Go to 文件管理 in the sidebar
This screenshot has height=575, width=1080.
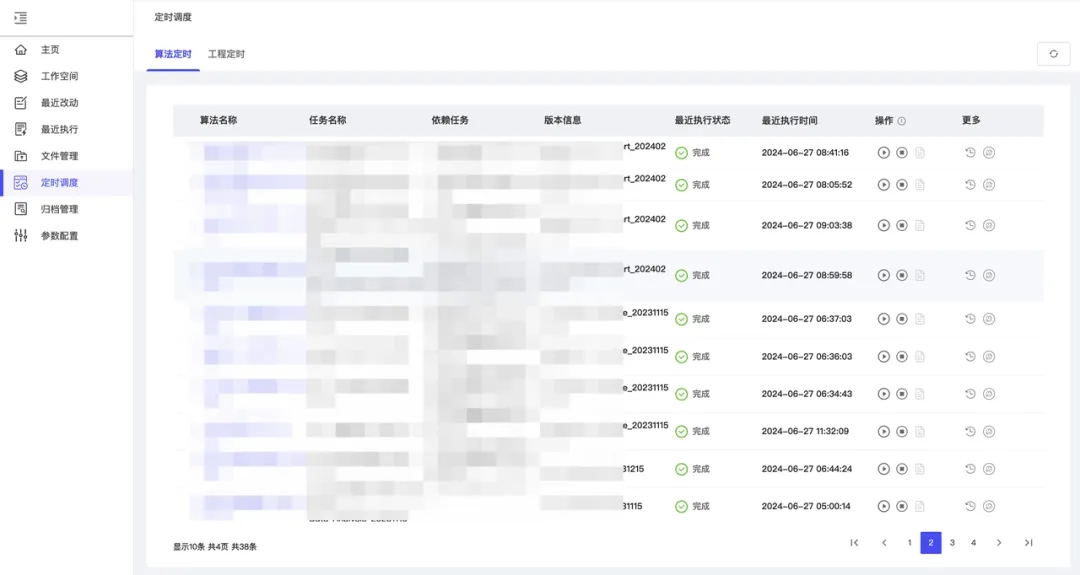(x=59, y=156)
